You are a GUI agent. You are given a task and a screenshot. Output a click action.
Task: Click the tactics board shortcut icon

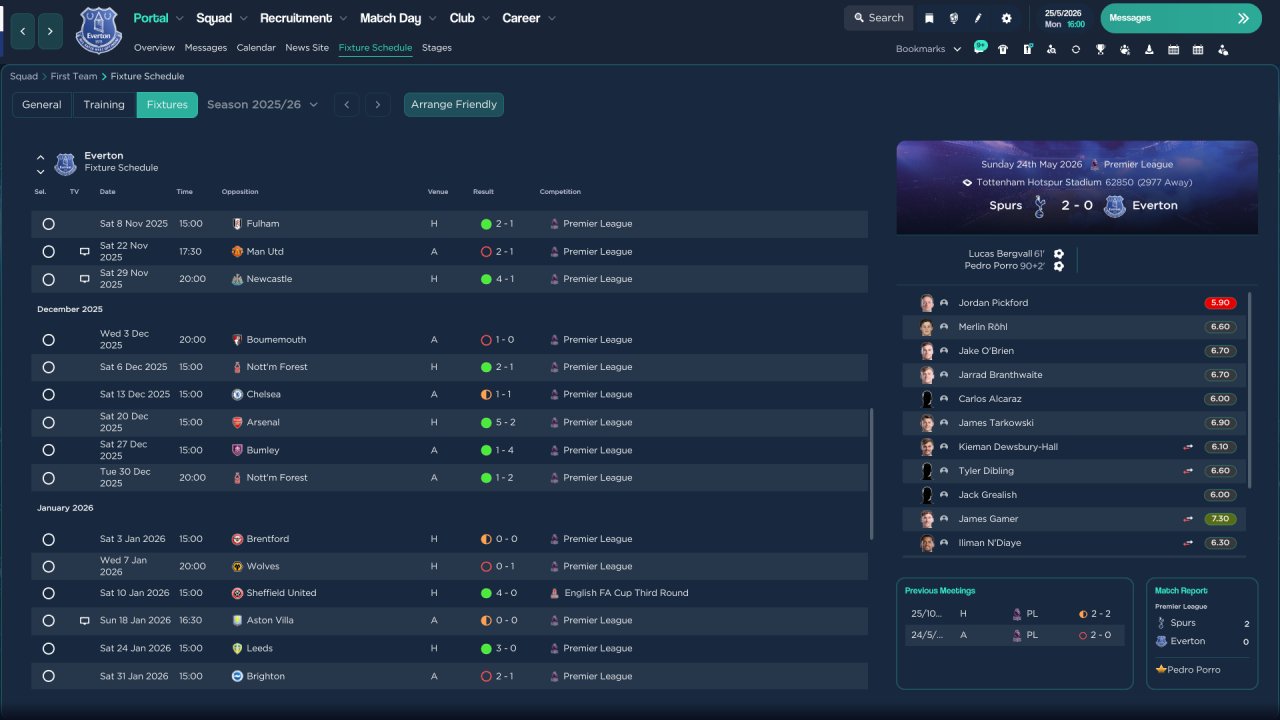point(1027,49)
